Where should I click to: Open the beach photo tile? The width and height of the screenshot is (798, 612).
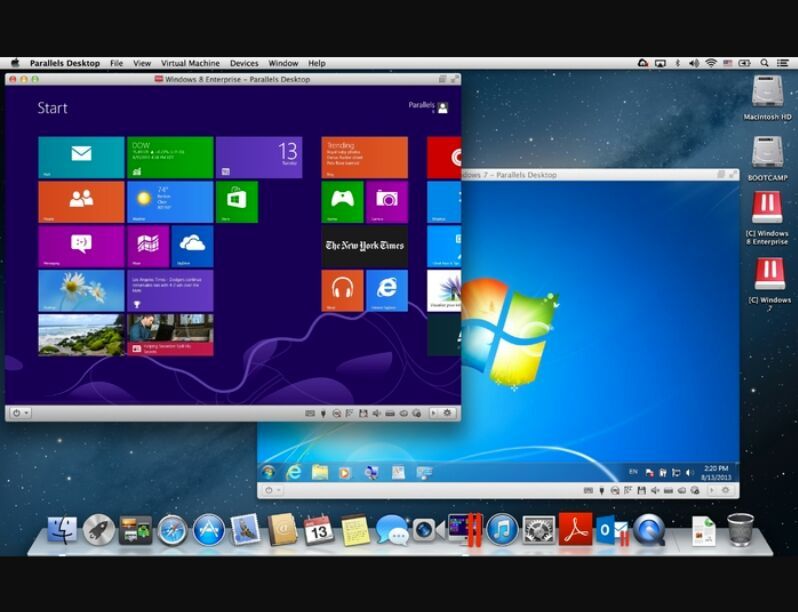point(81,335)
